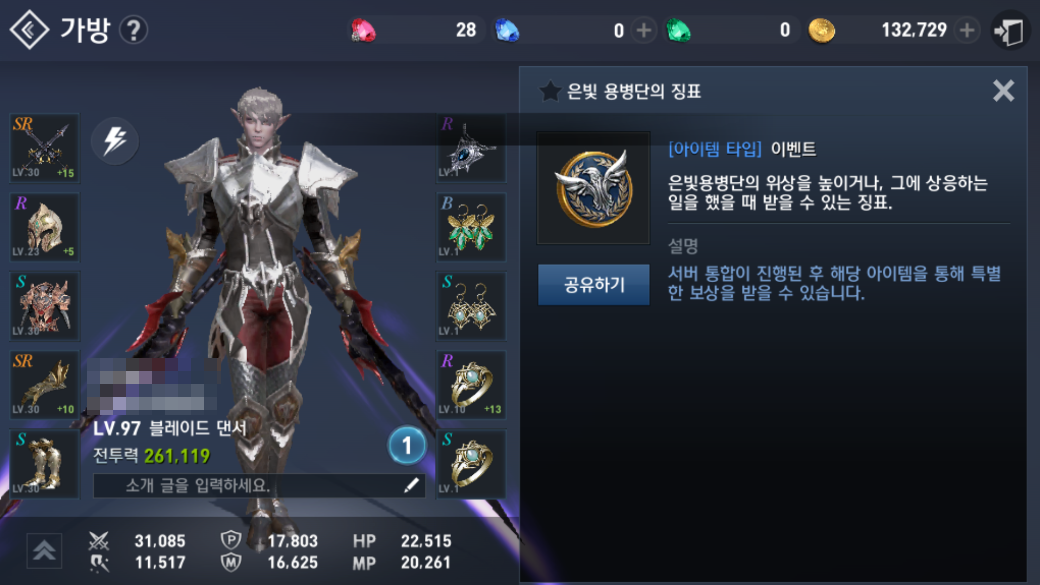Select the S chest armor slot
This screenshot has width=1040, height=585.
point(44,306)
